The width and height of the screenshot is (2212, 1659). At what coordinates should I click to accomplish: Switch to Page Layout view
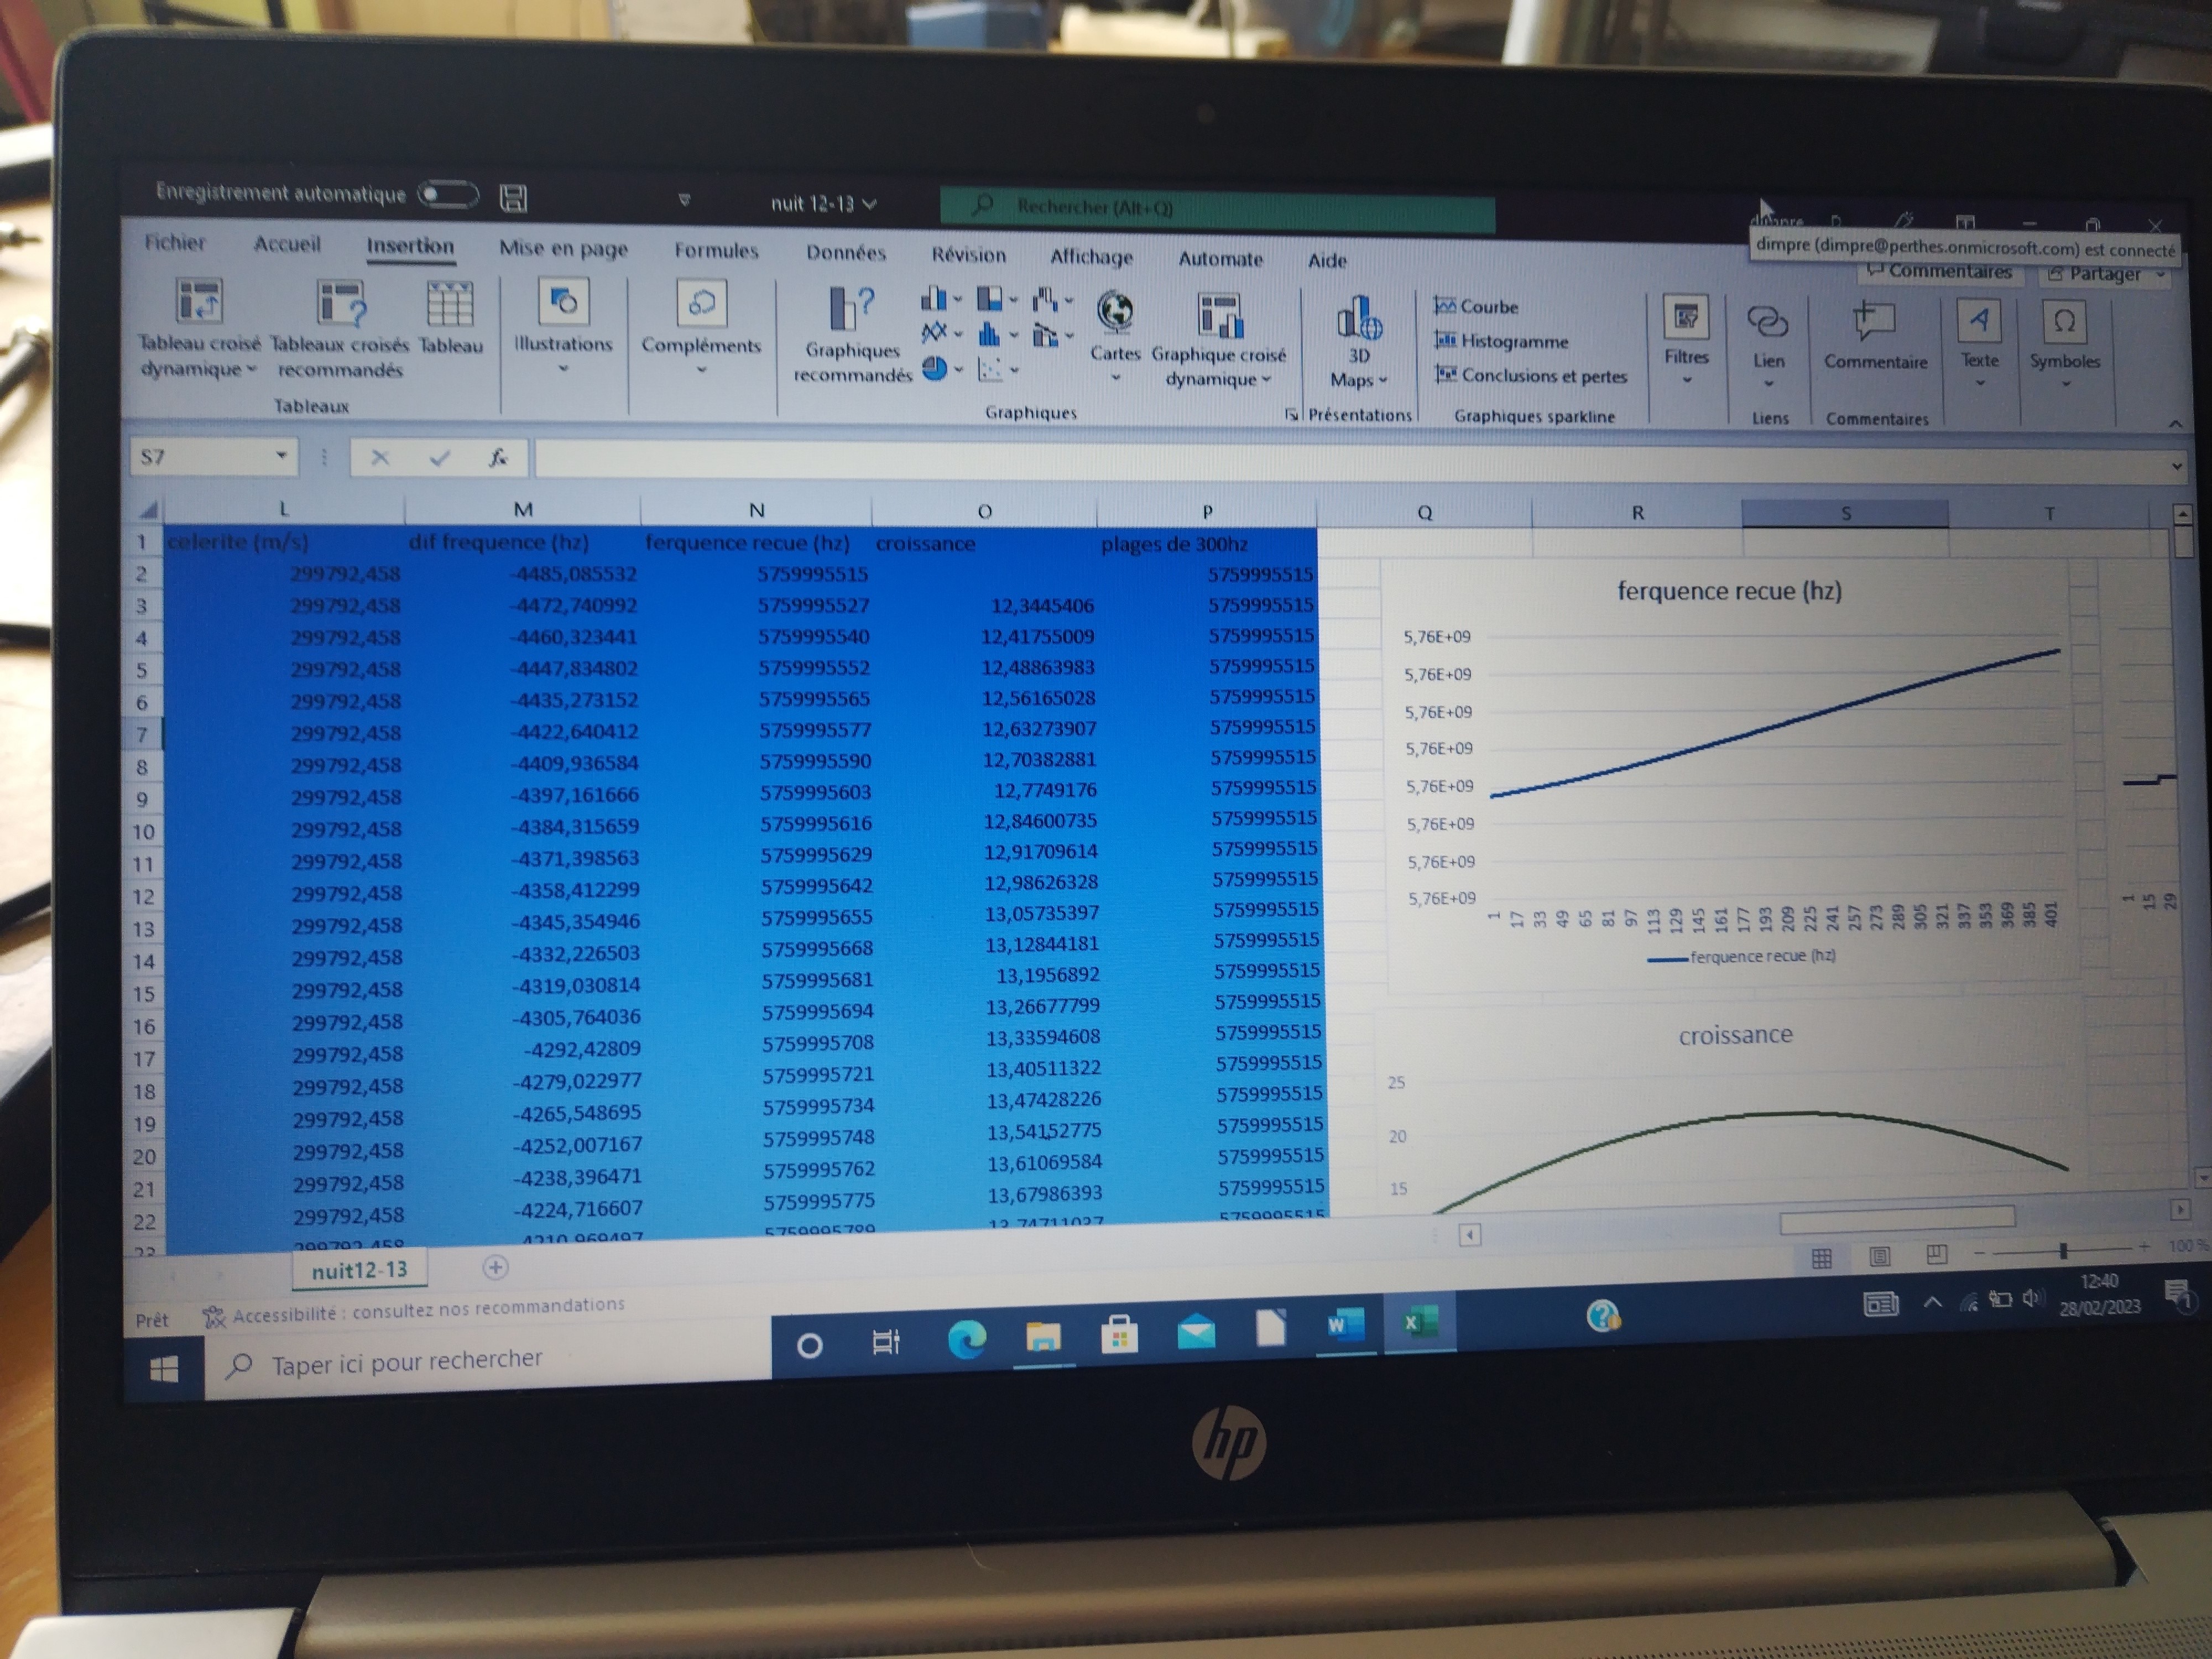(1879, 1256)
